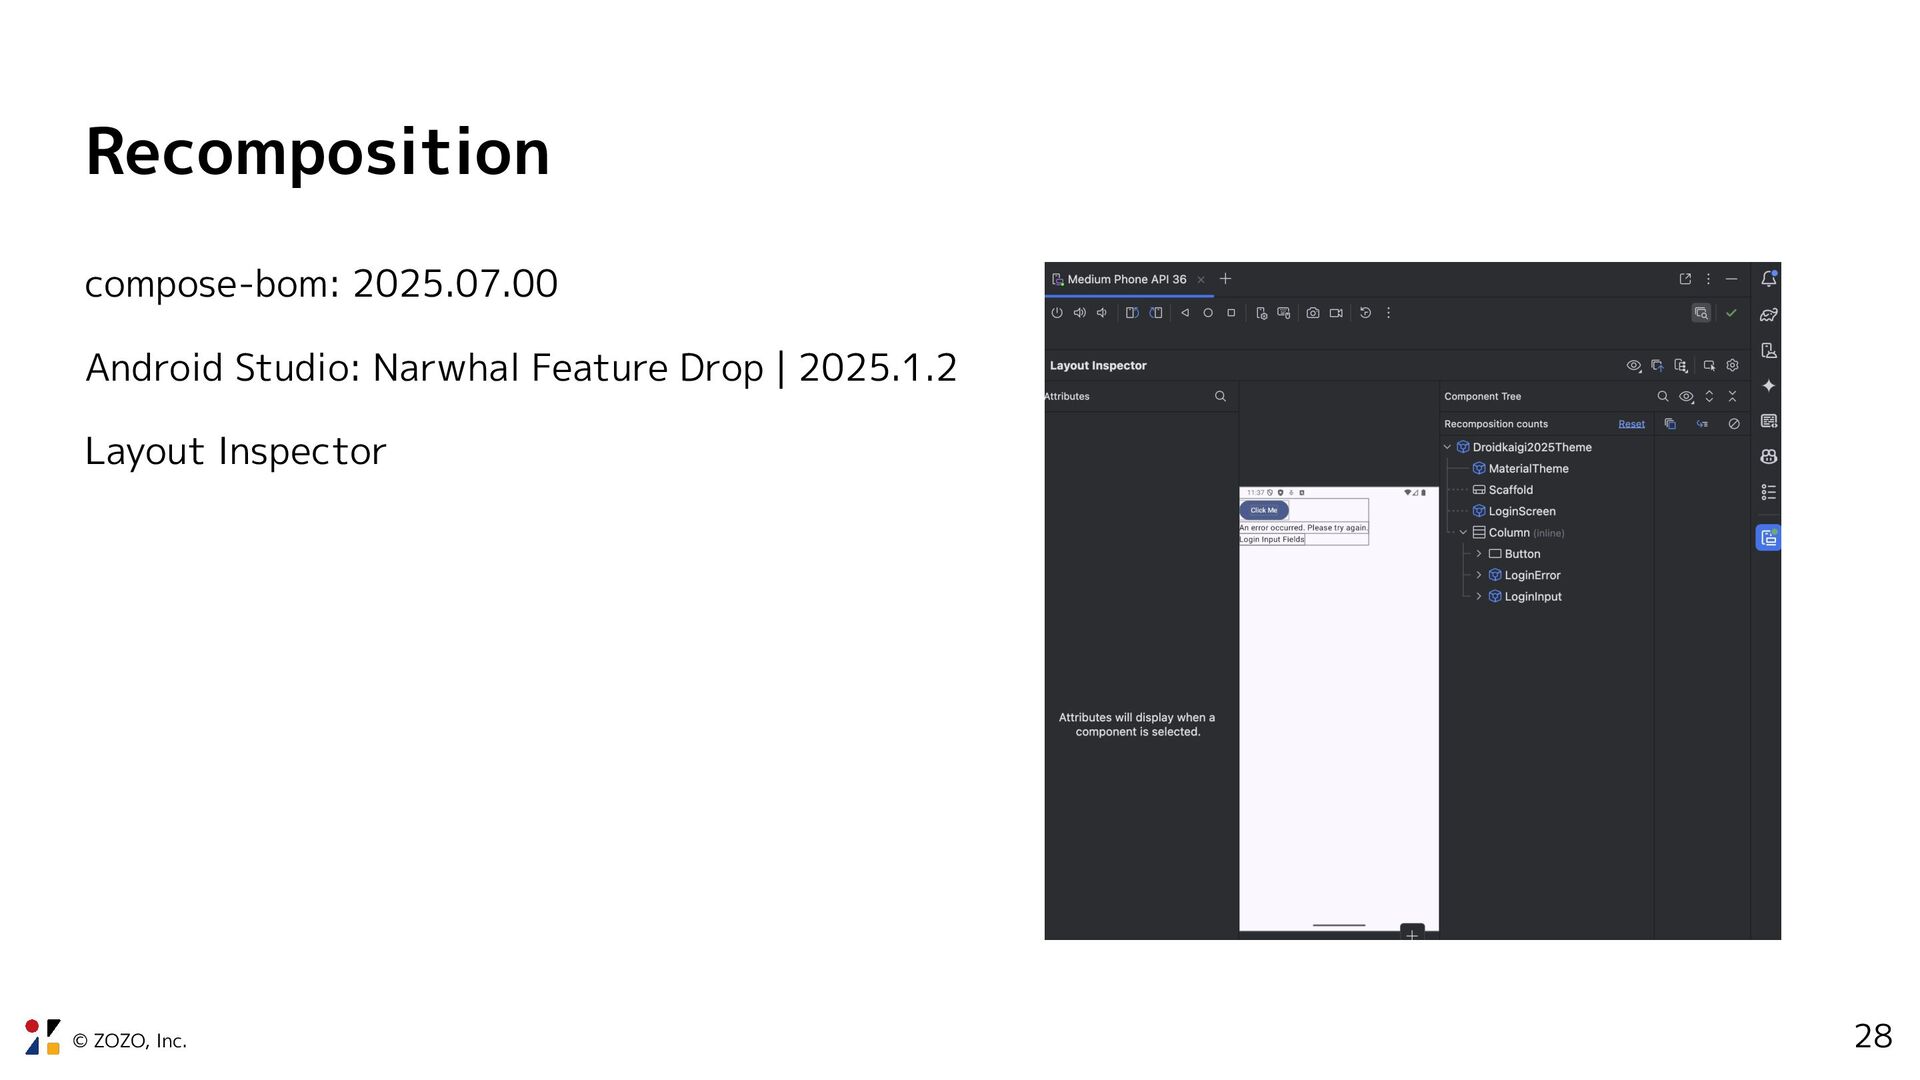The image size is (1920, 1080).
Task: Click the green checkmark status icon
Action: coord(1731,313)
